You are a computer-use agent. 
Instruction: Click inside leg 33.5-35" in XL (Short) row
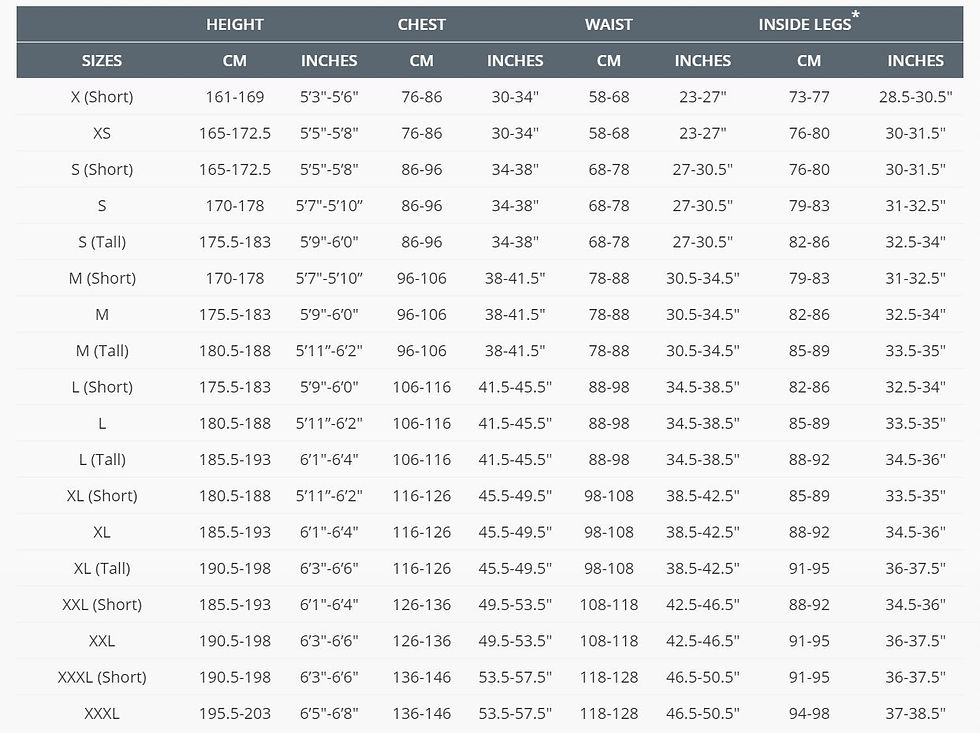click(915, 496)
